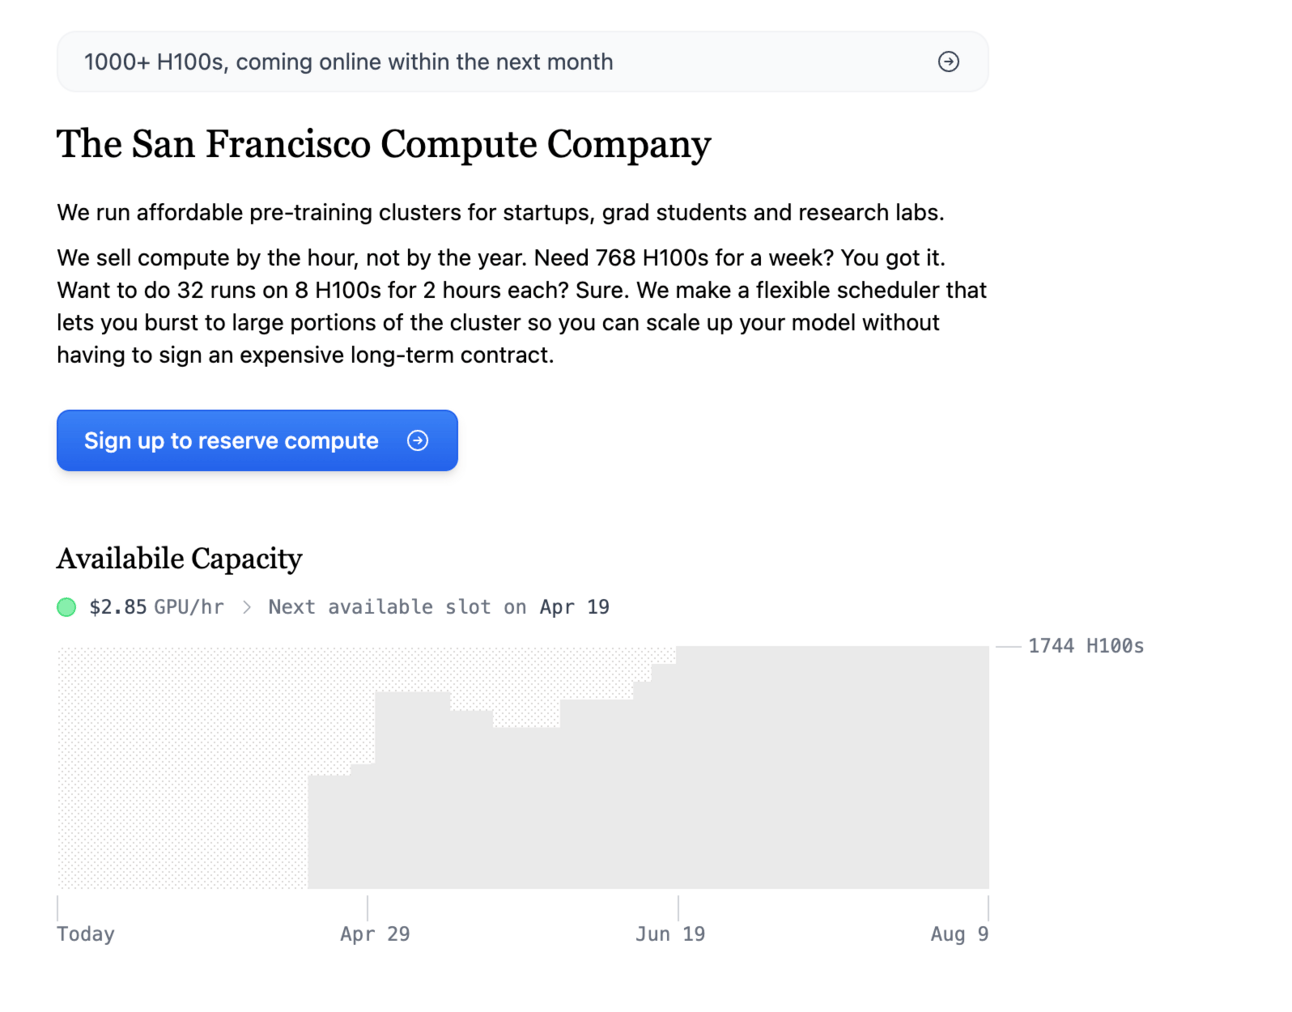Click the paragraph about selling compute hourly
Screen dimensions: 1292x1012
pyautogui.click(x=520, y=306)
